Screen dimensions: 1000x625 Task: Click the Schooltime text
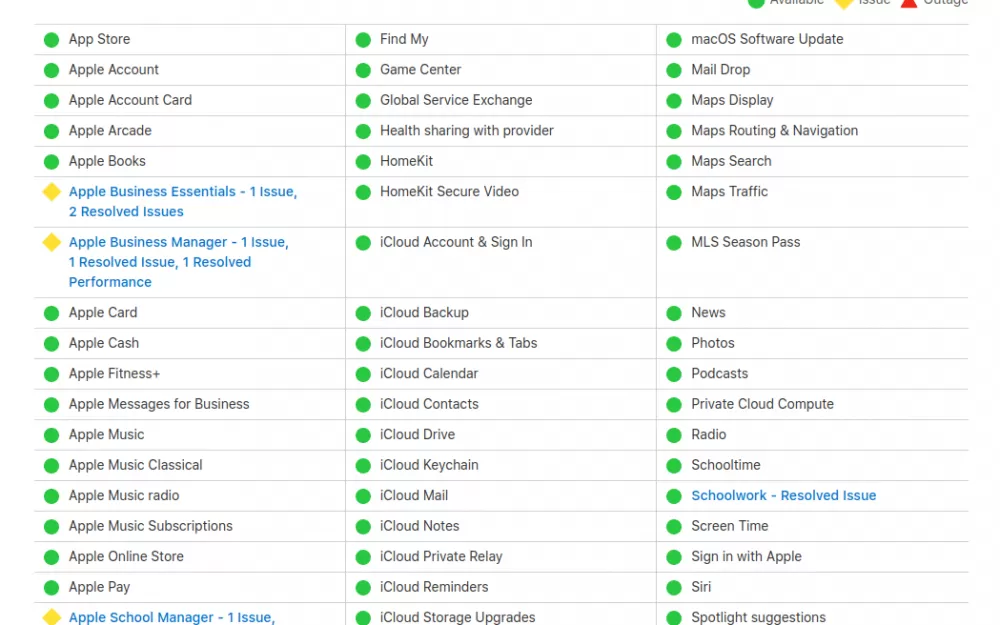tap(726, 465)
